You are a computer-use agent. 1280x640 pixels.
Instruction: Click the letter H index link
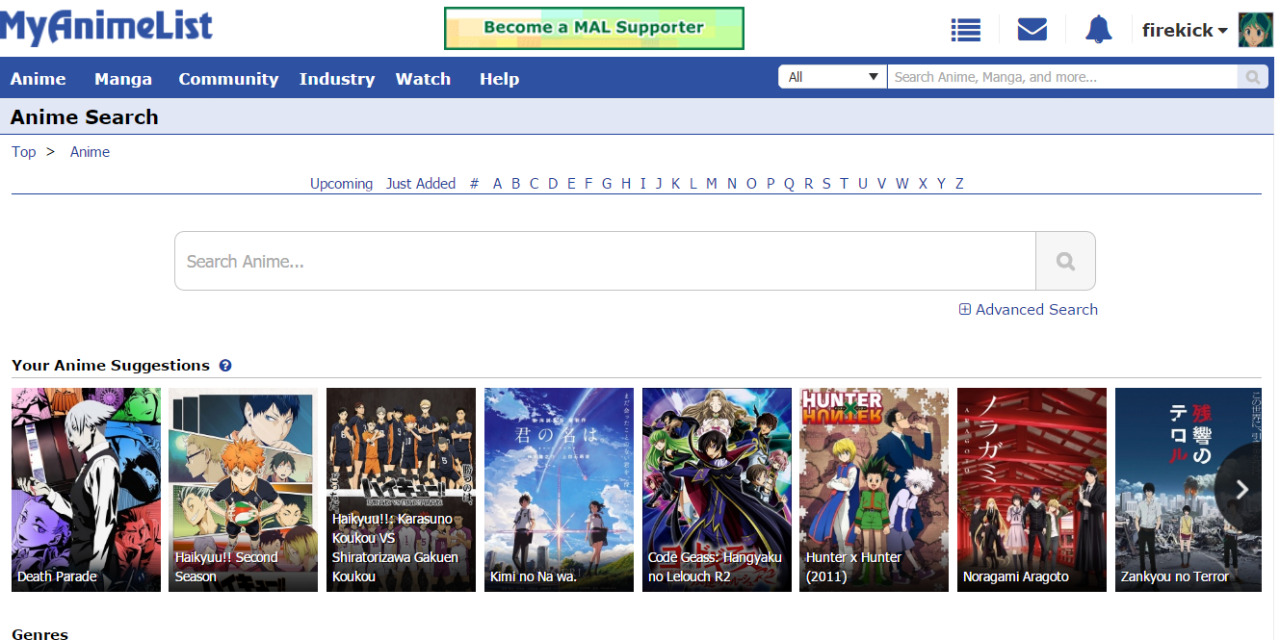[x=626, y=184]
